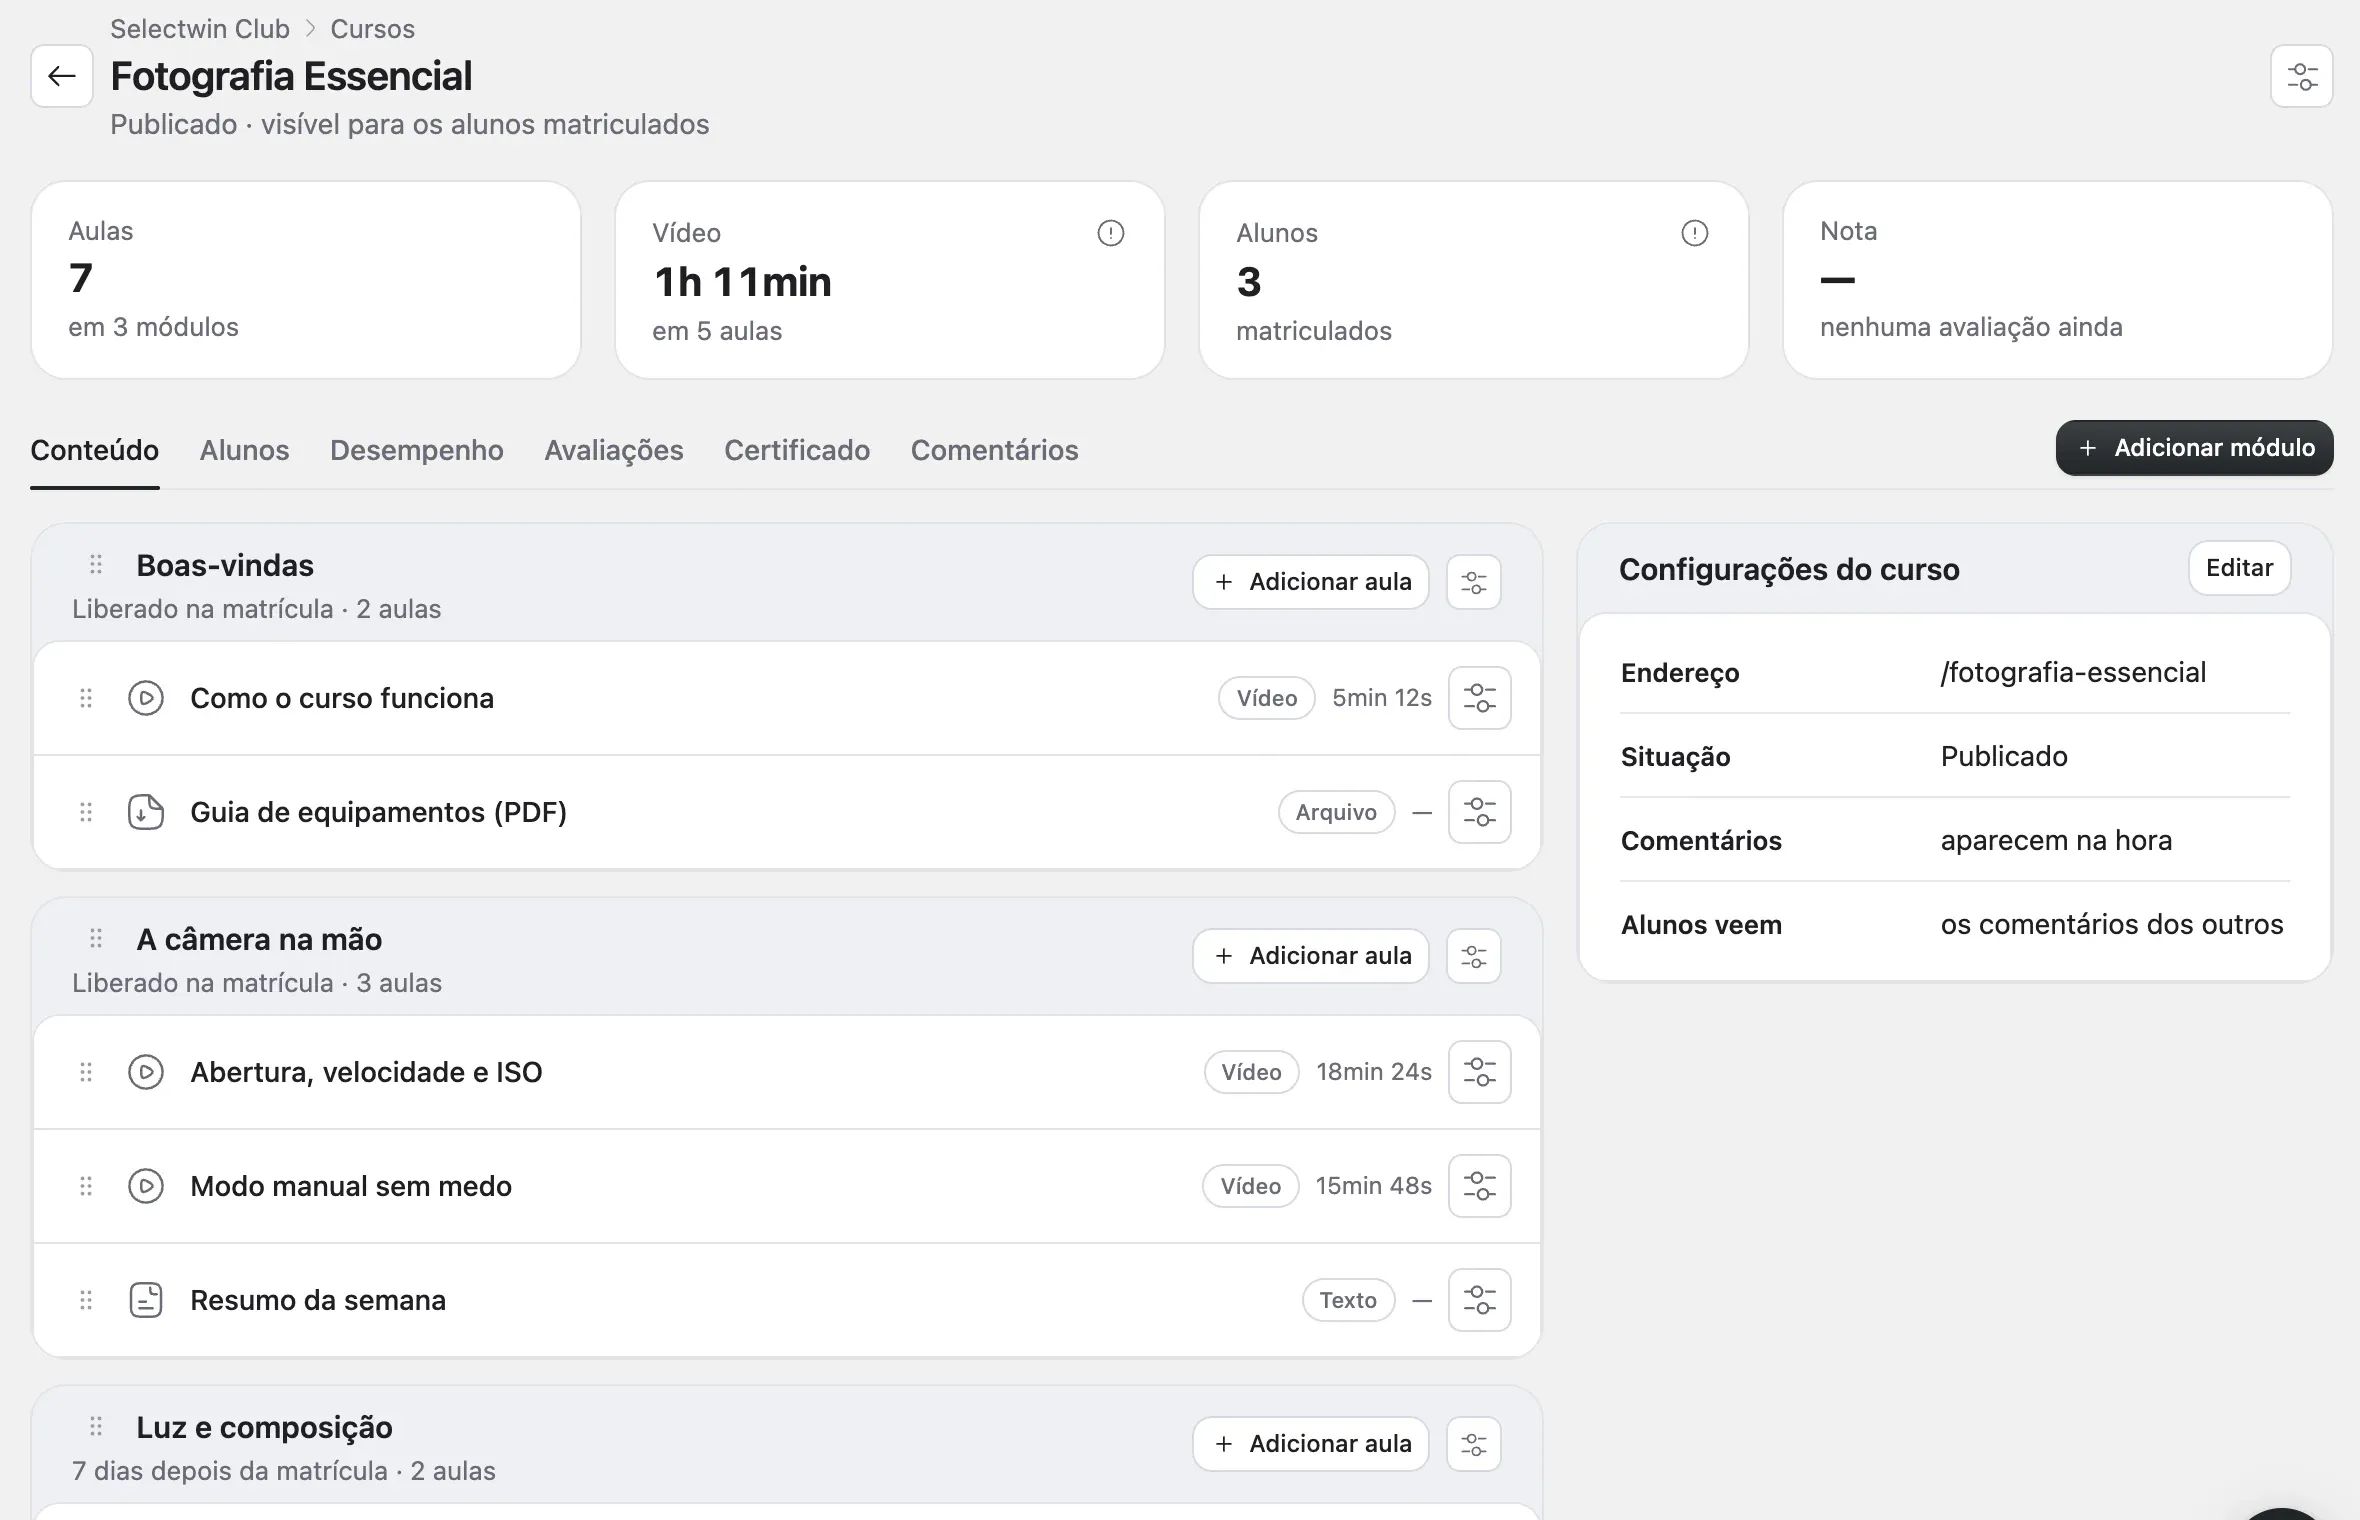Switch to the Alunos tab
This screenshot has height=1520, width=2360.
pyautogui.click(x=245, y=450)
